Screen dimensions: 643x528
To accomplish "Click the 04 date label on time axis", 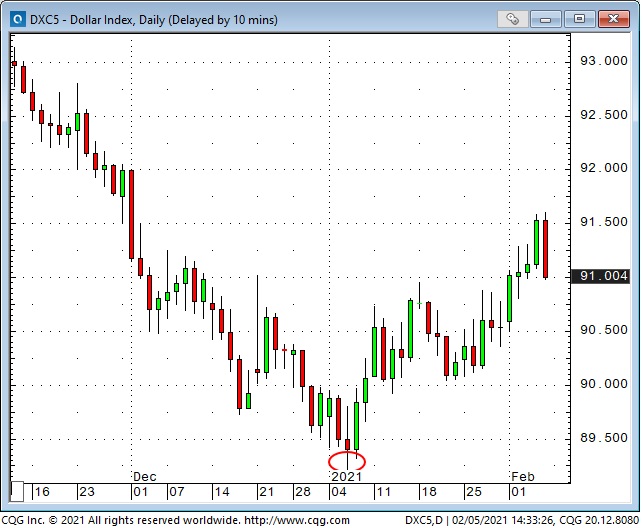I will click(339, 492).
